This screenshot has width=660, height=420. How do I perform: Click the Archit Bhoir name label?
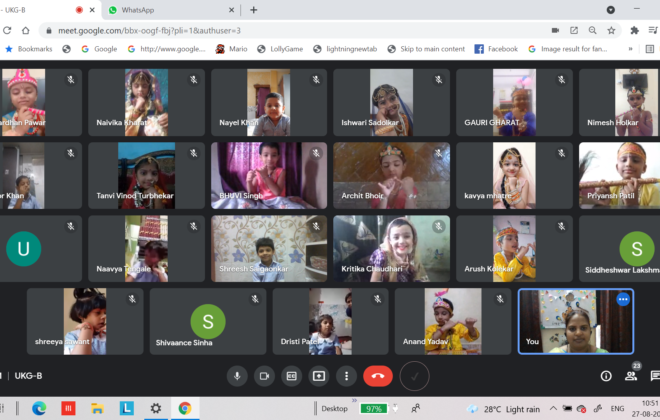(x=362, y=196)
